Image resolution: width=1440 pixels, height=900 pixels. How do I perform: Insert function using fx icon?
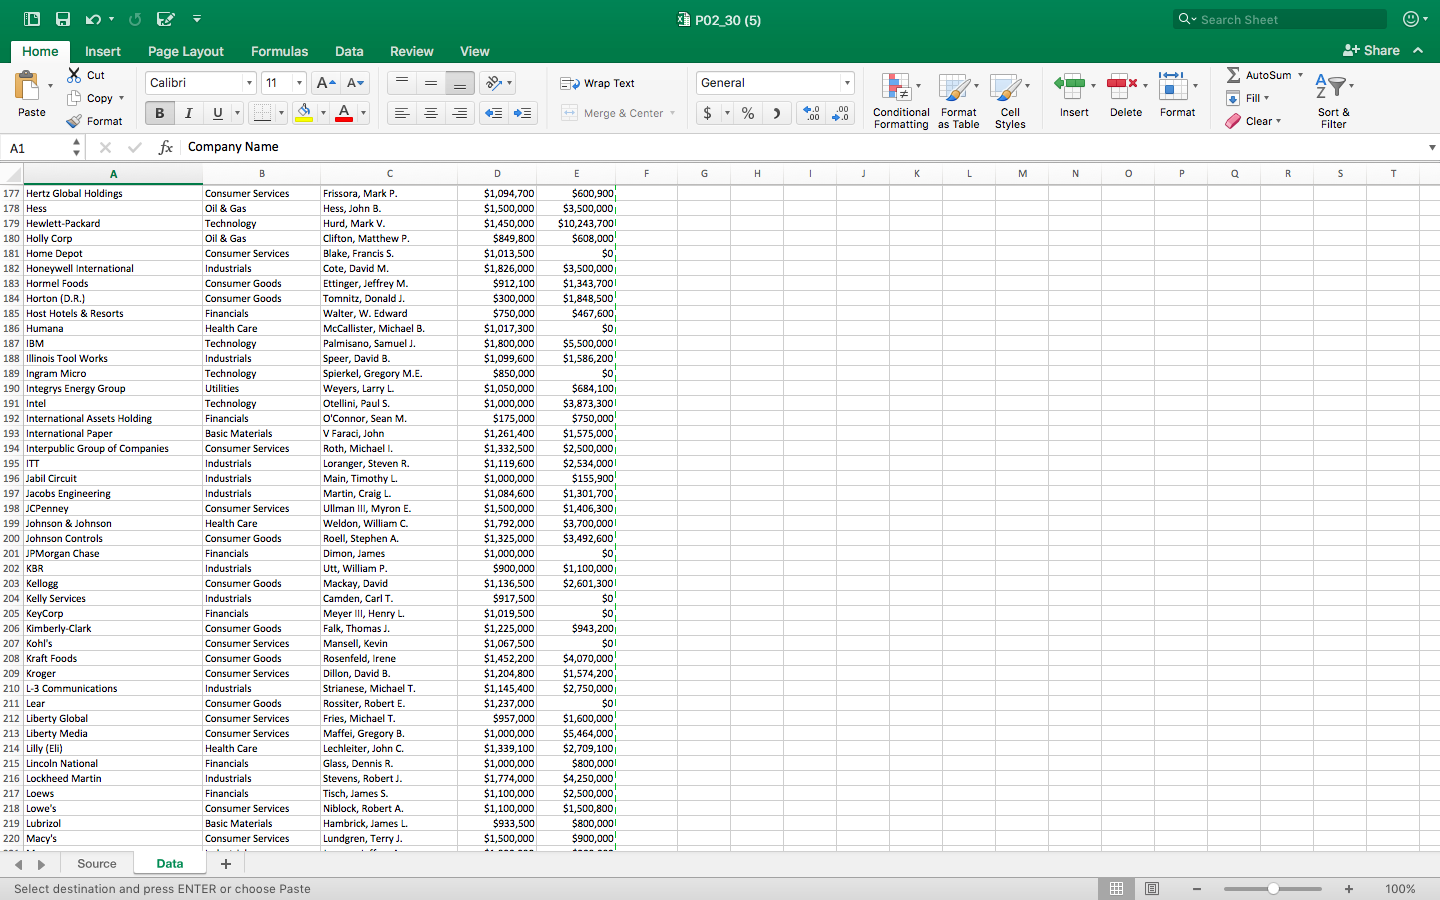pos(166,147)
